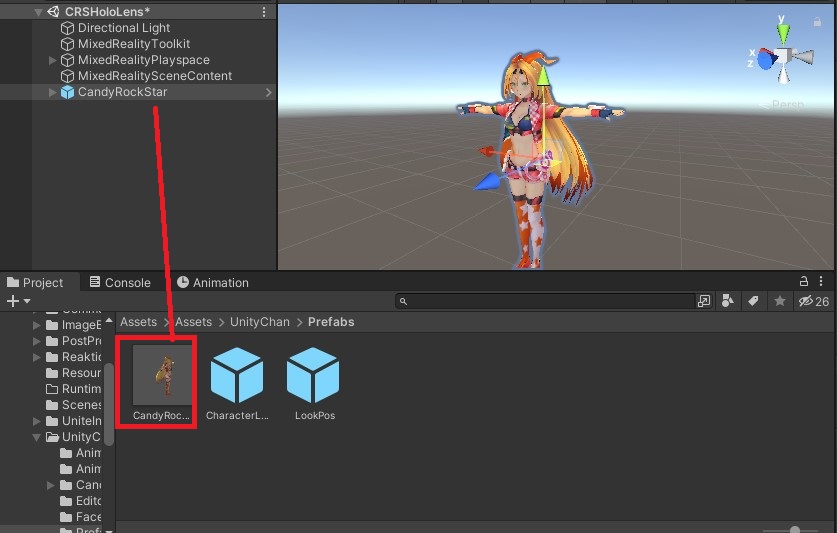The height and width of the screenshot is (533, 837).
Task: Select MixedRealitySceneContent object
Action: [155, 76]
